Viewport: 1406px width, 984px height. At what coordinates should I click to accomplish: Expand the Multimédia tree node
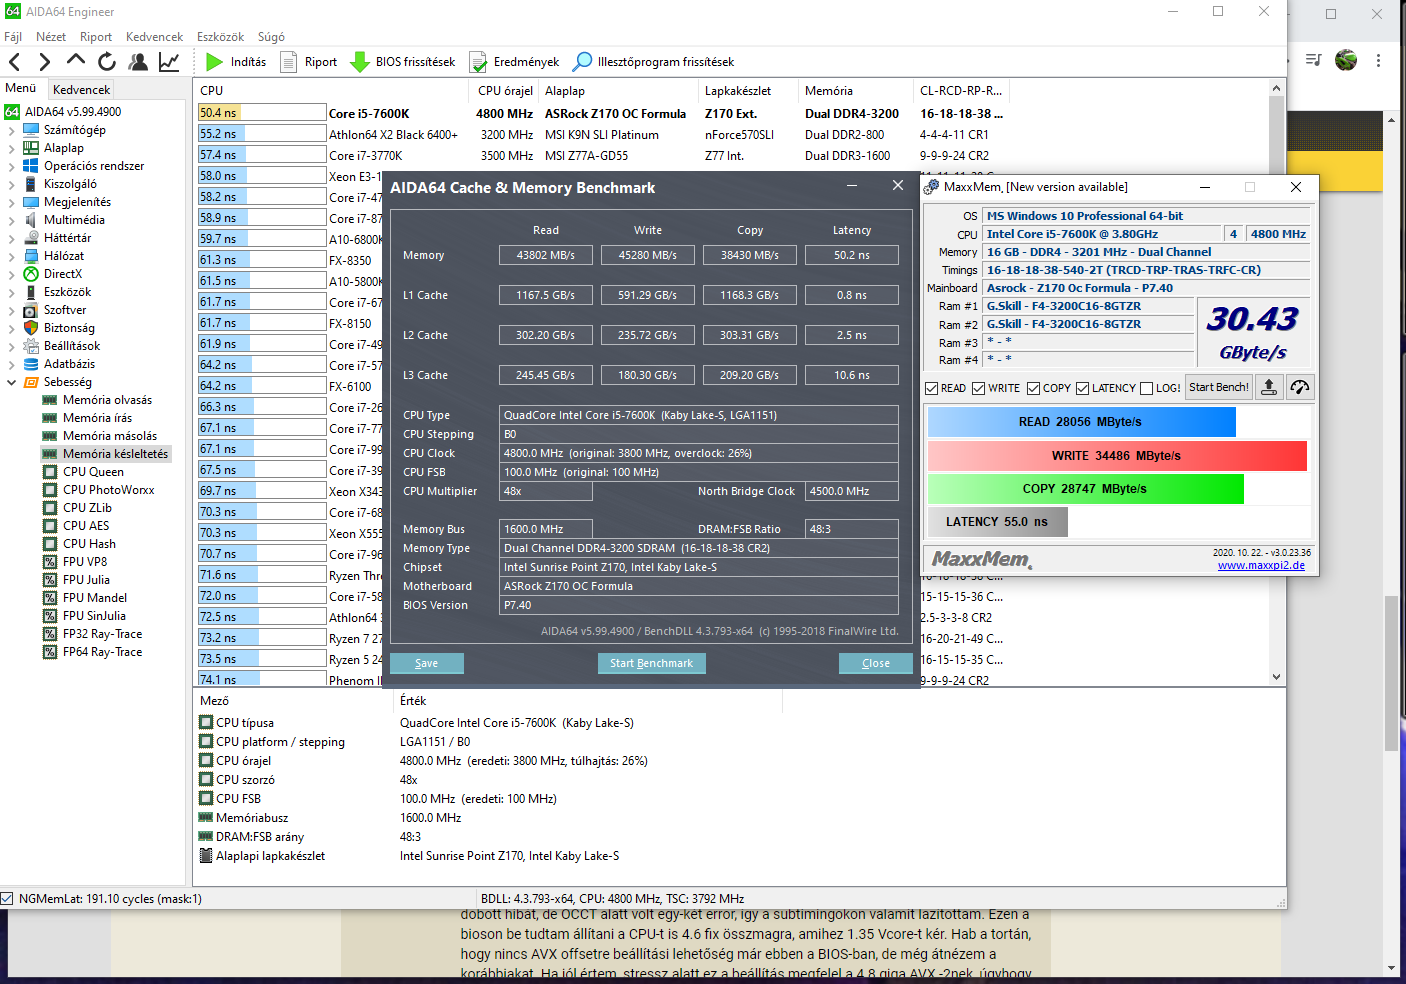point(12,220)
